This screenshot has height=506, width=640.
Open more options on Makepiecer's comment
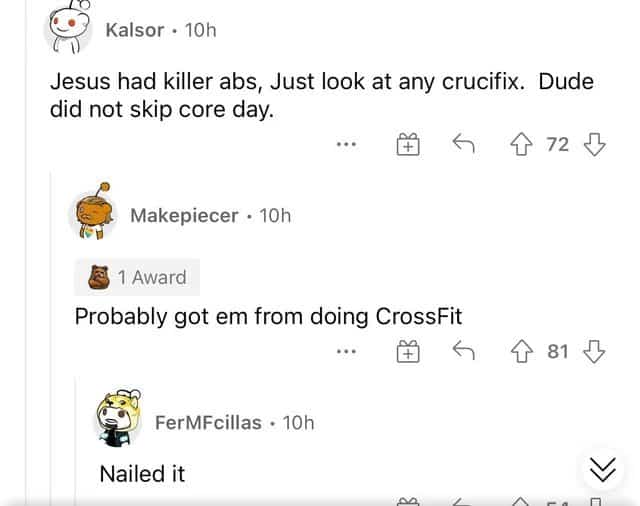347,351
